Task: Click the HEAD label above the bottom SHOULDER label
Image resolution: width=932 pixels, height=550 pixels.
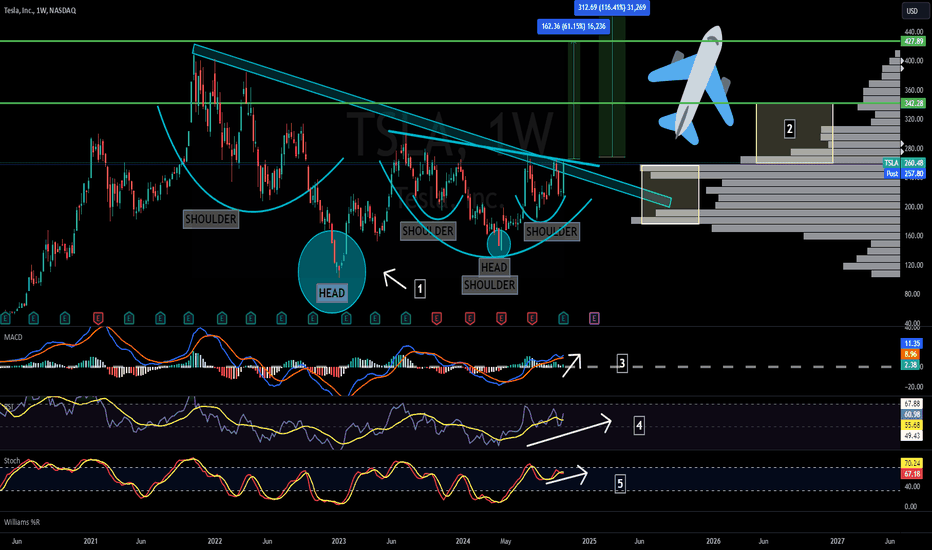Action: [494, 268]
